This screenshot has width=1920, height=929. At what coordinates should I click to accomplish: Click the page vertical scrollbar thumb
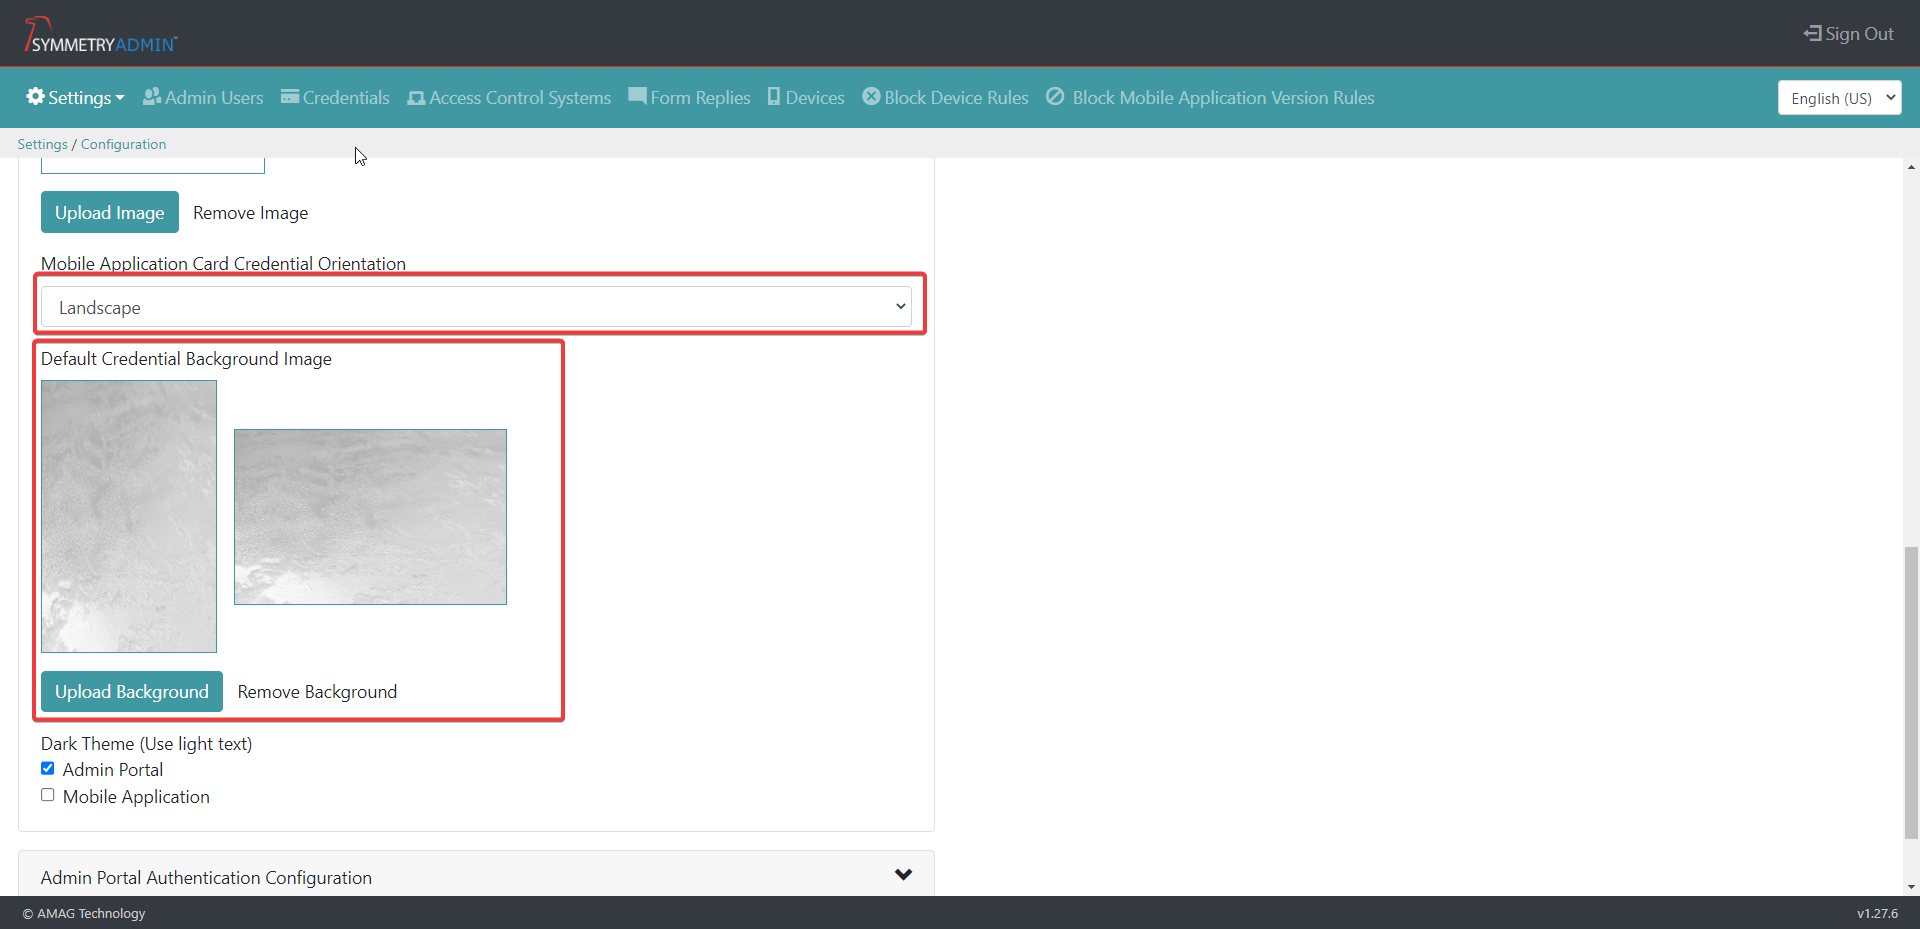coord(1911,692)
